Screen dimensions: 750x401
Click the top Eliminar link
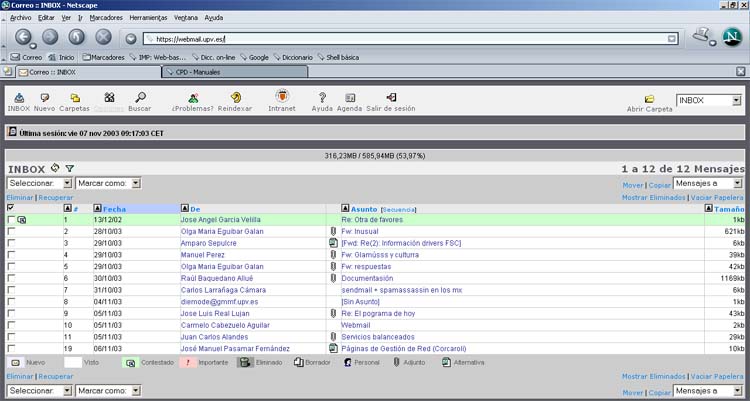[x=20, y=198]
